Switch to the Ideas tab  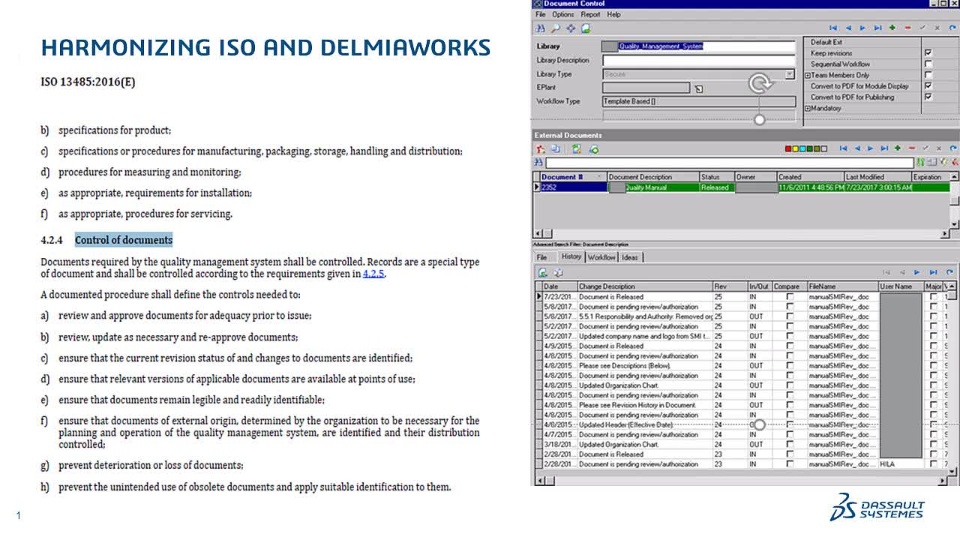pyautogui.click(x=630, y=258)
